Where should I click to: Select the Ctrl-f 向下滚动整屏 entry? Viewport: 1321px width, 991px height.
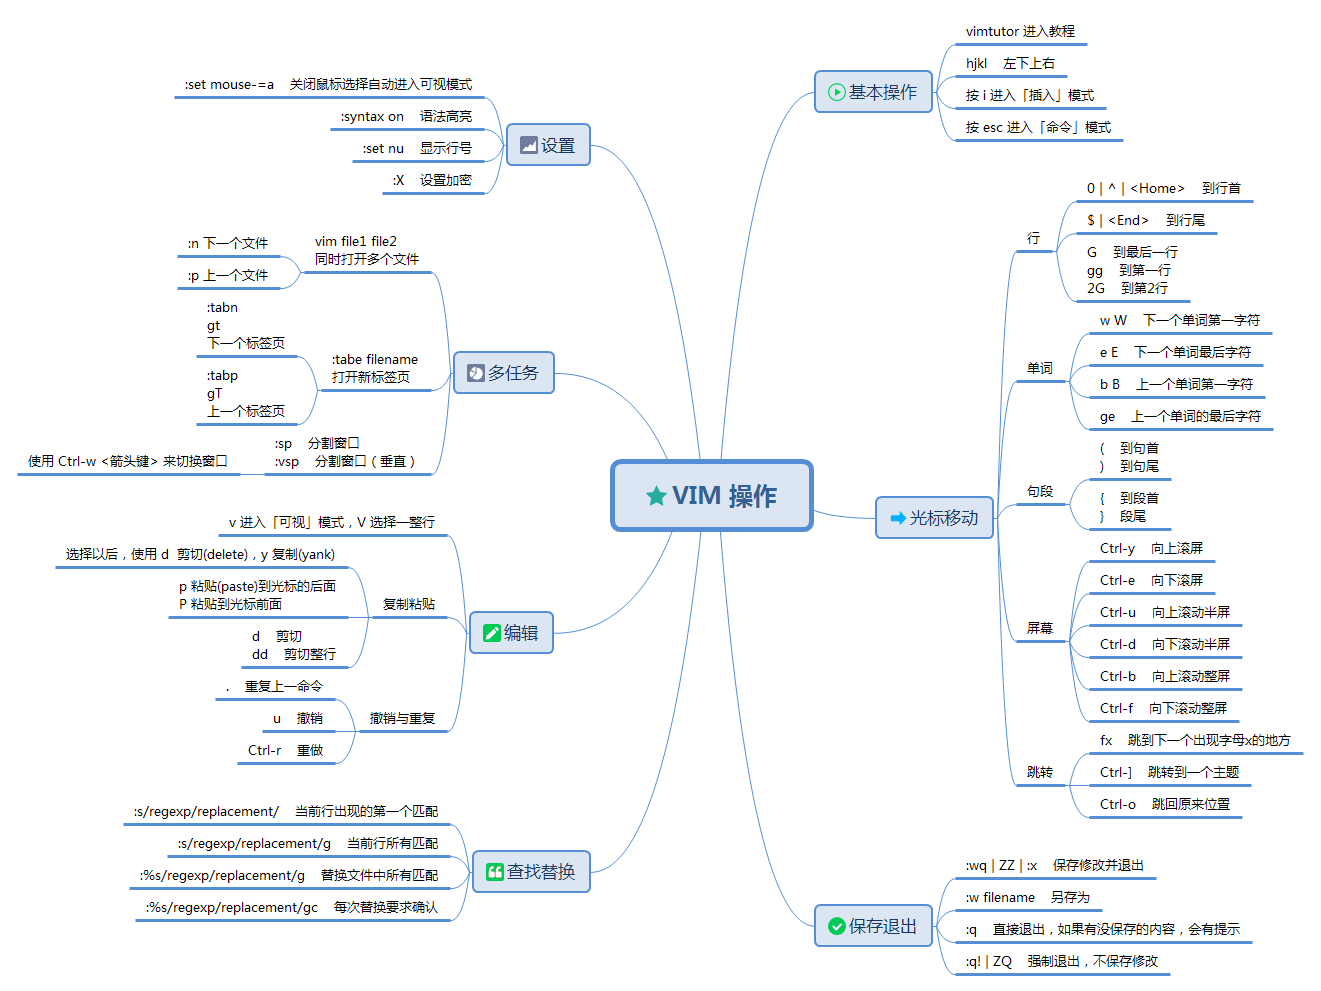tap(1163, 708)
